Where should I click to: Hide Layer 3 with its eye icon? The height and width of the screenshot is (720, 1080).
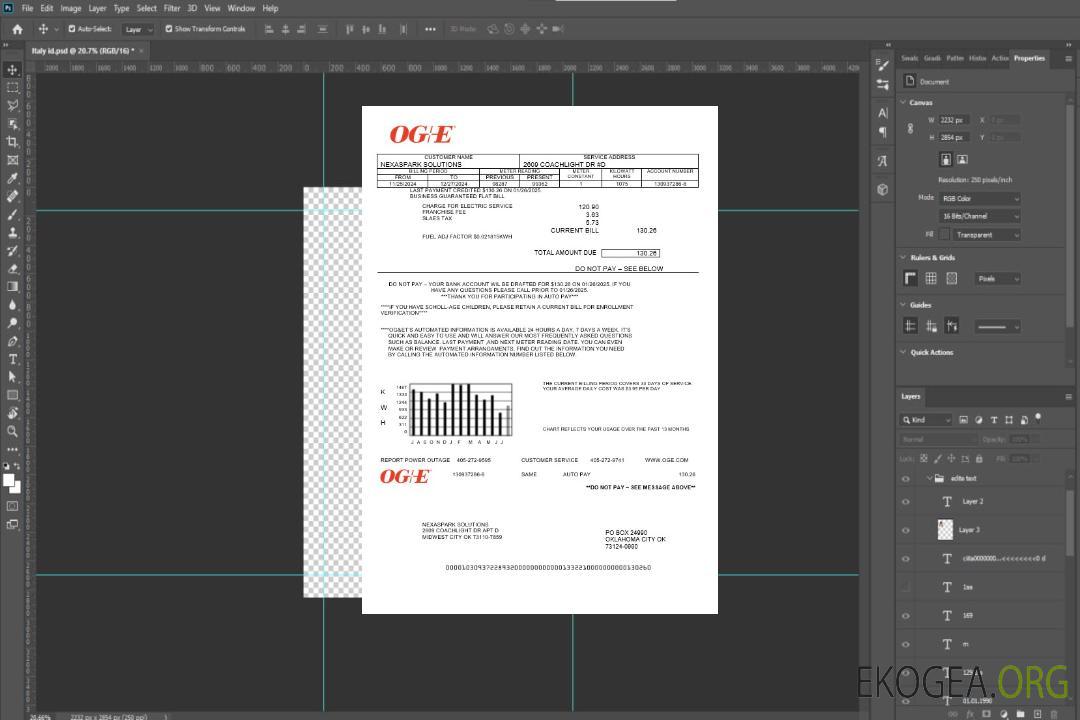905,530
